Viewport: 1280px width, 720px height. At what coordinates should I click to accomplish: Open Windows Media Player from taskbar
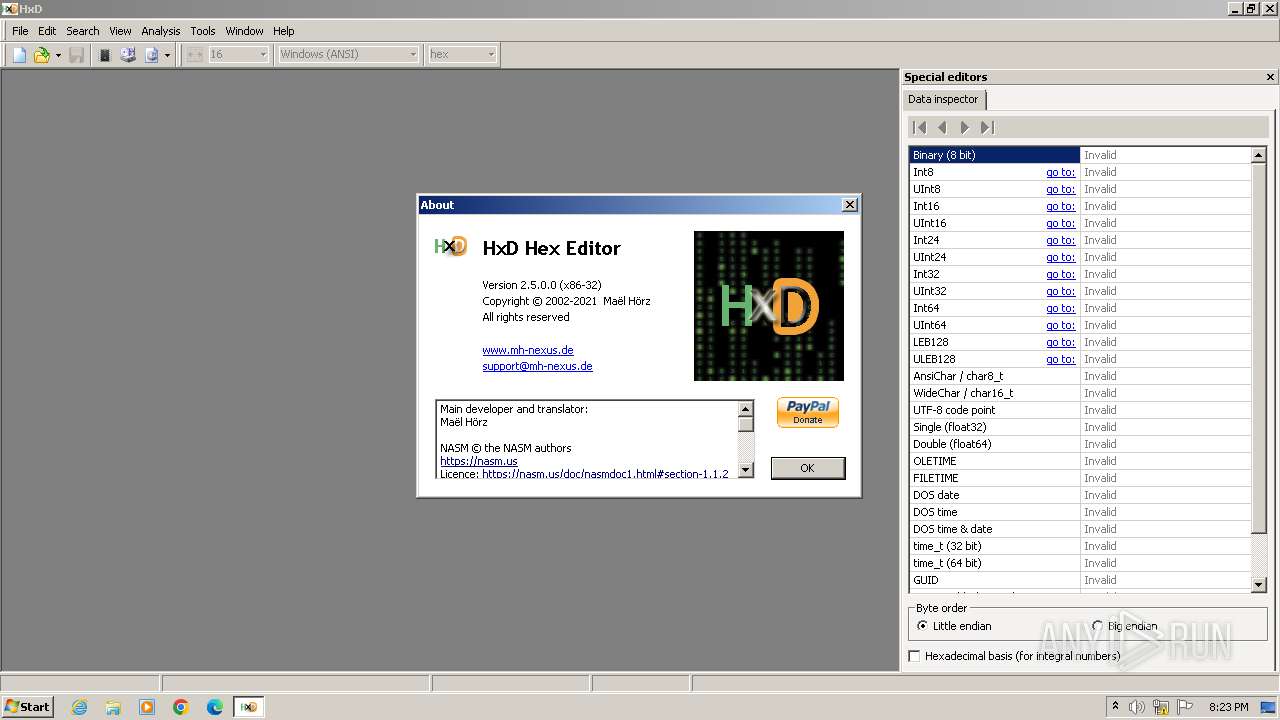[x=147, y=707]
